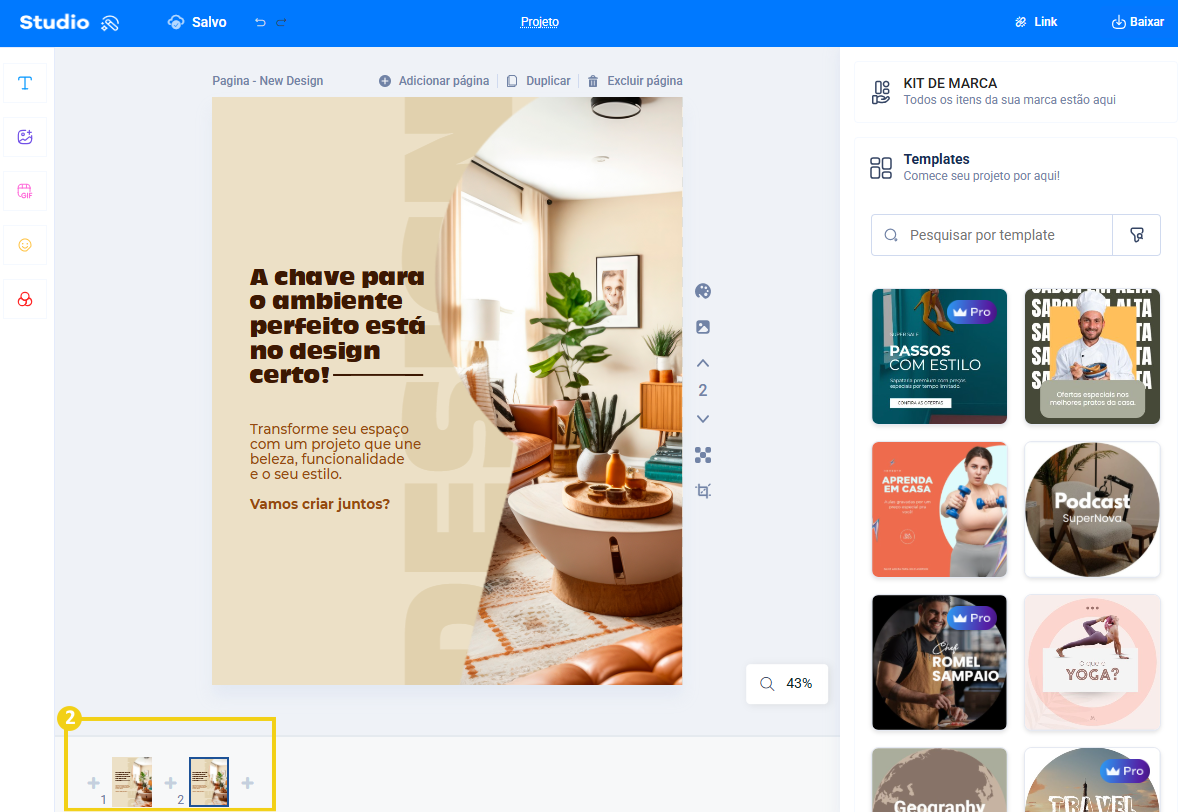This screenshot has width=1178, height=812.
Task: Click the cloud Salvo save icon
Action: pos(176,23)
